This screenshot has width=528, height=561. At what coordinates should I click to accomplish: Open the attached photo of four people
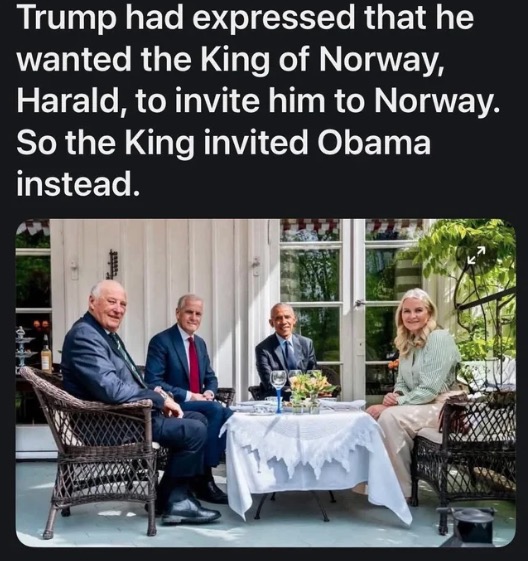(x=266, y=383)
